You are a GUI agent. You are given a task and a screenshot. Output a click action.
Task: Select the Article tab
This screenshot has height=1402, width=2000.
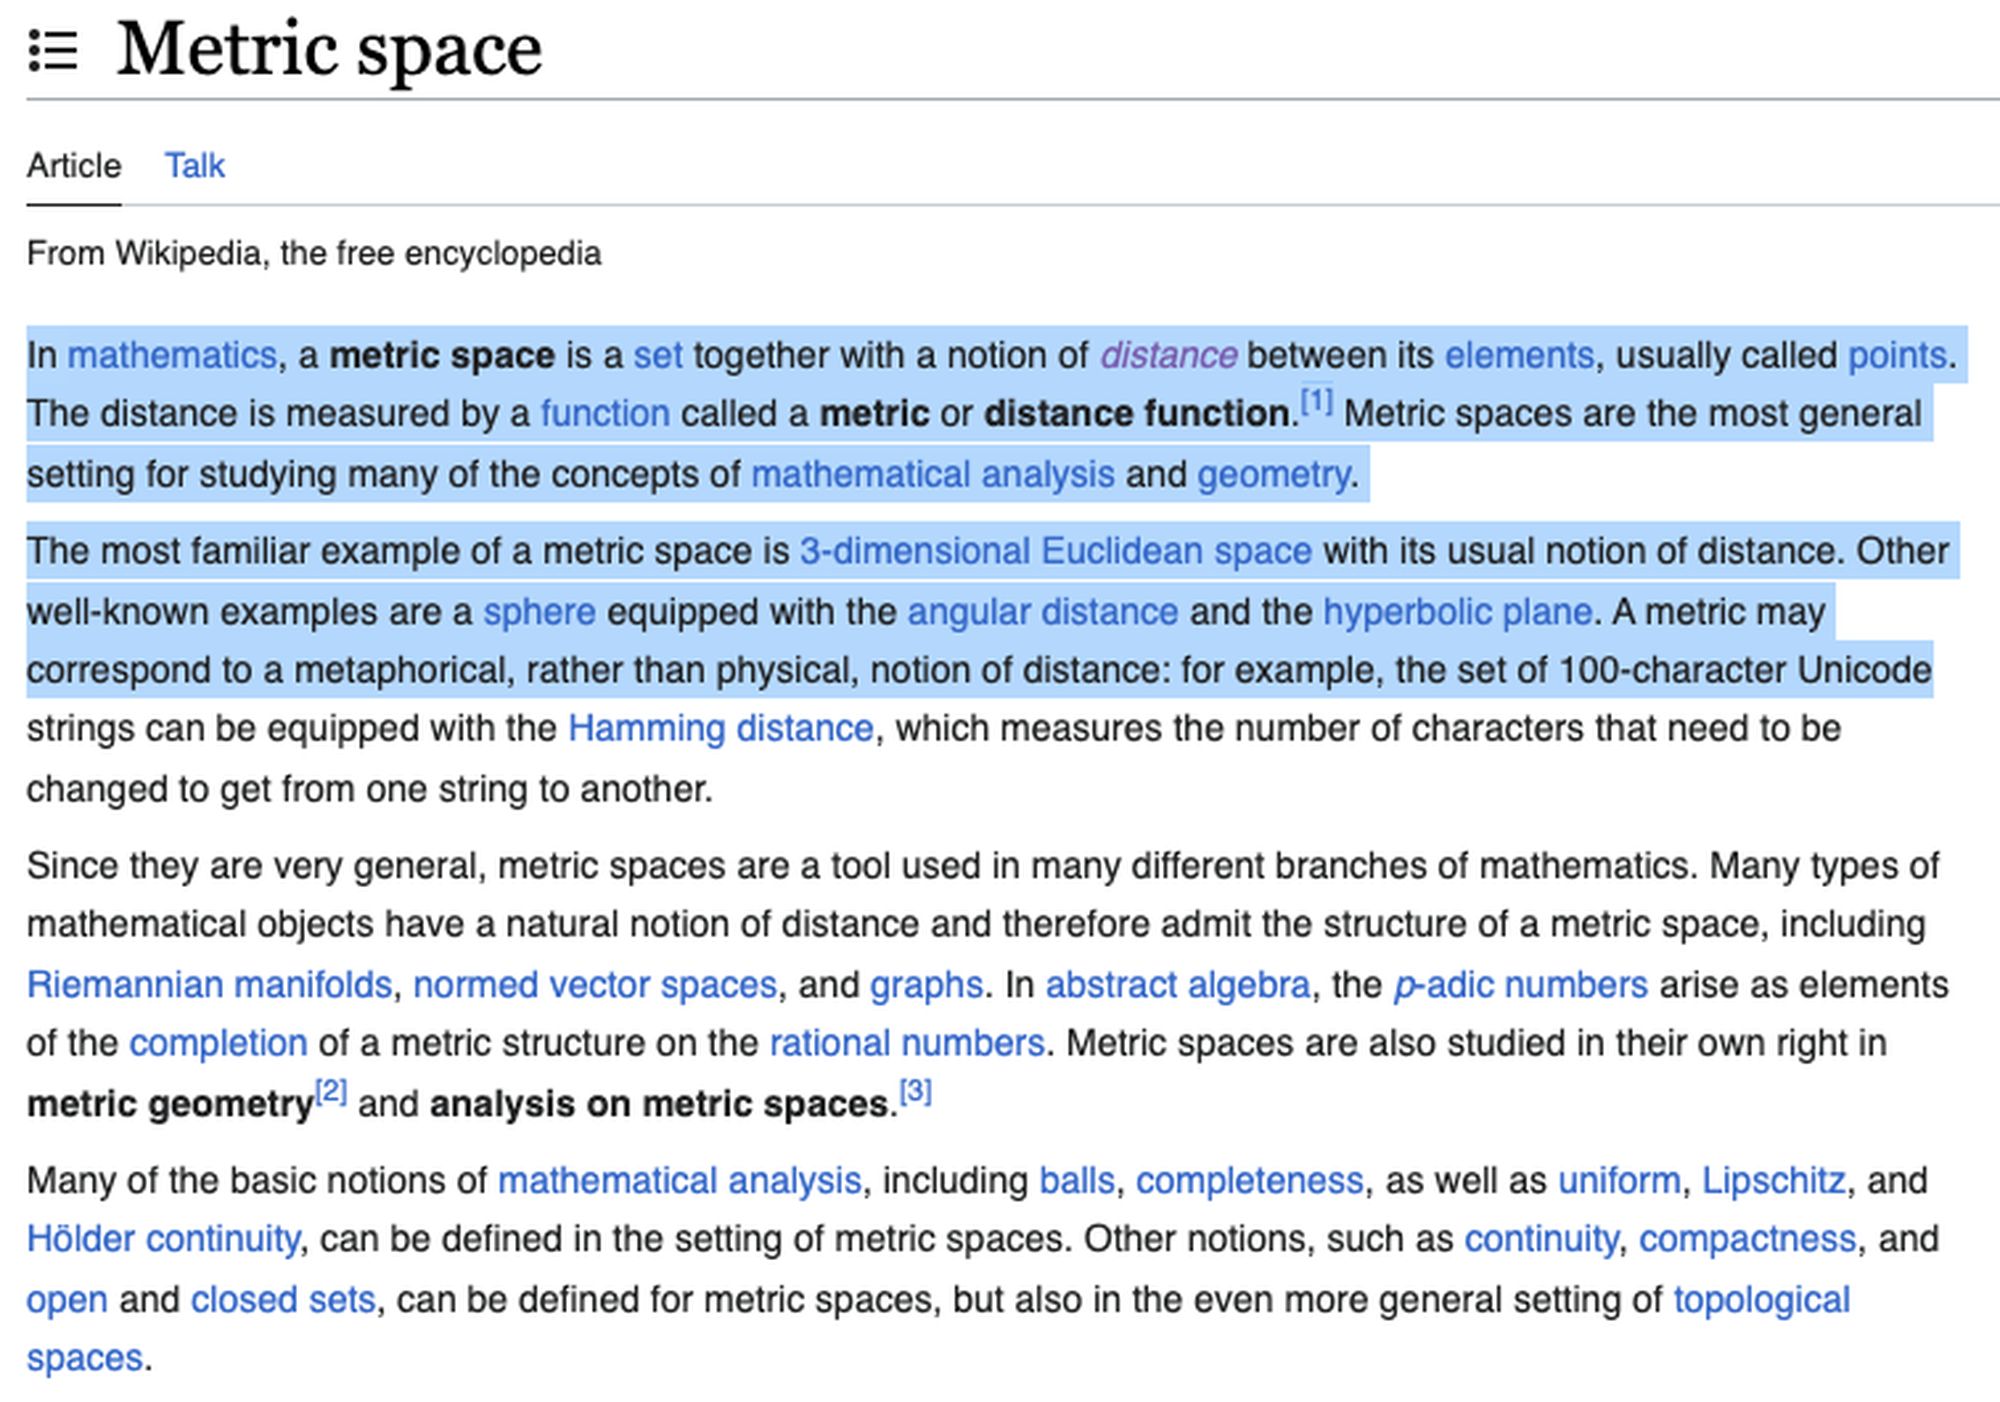[74, 166]
